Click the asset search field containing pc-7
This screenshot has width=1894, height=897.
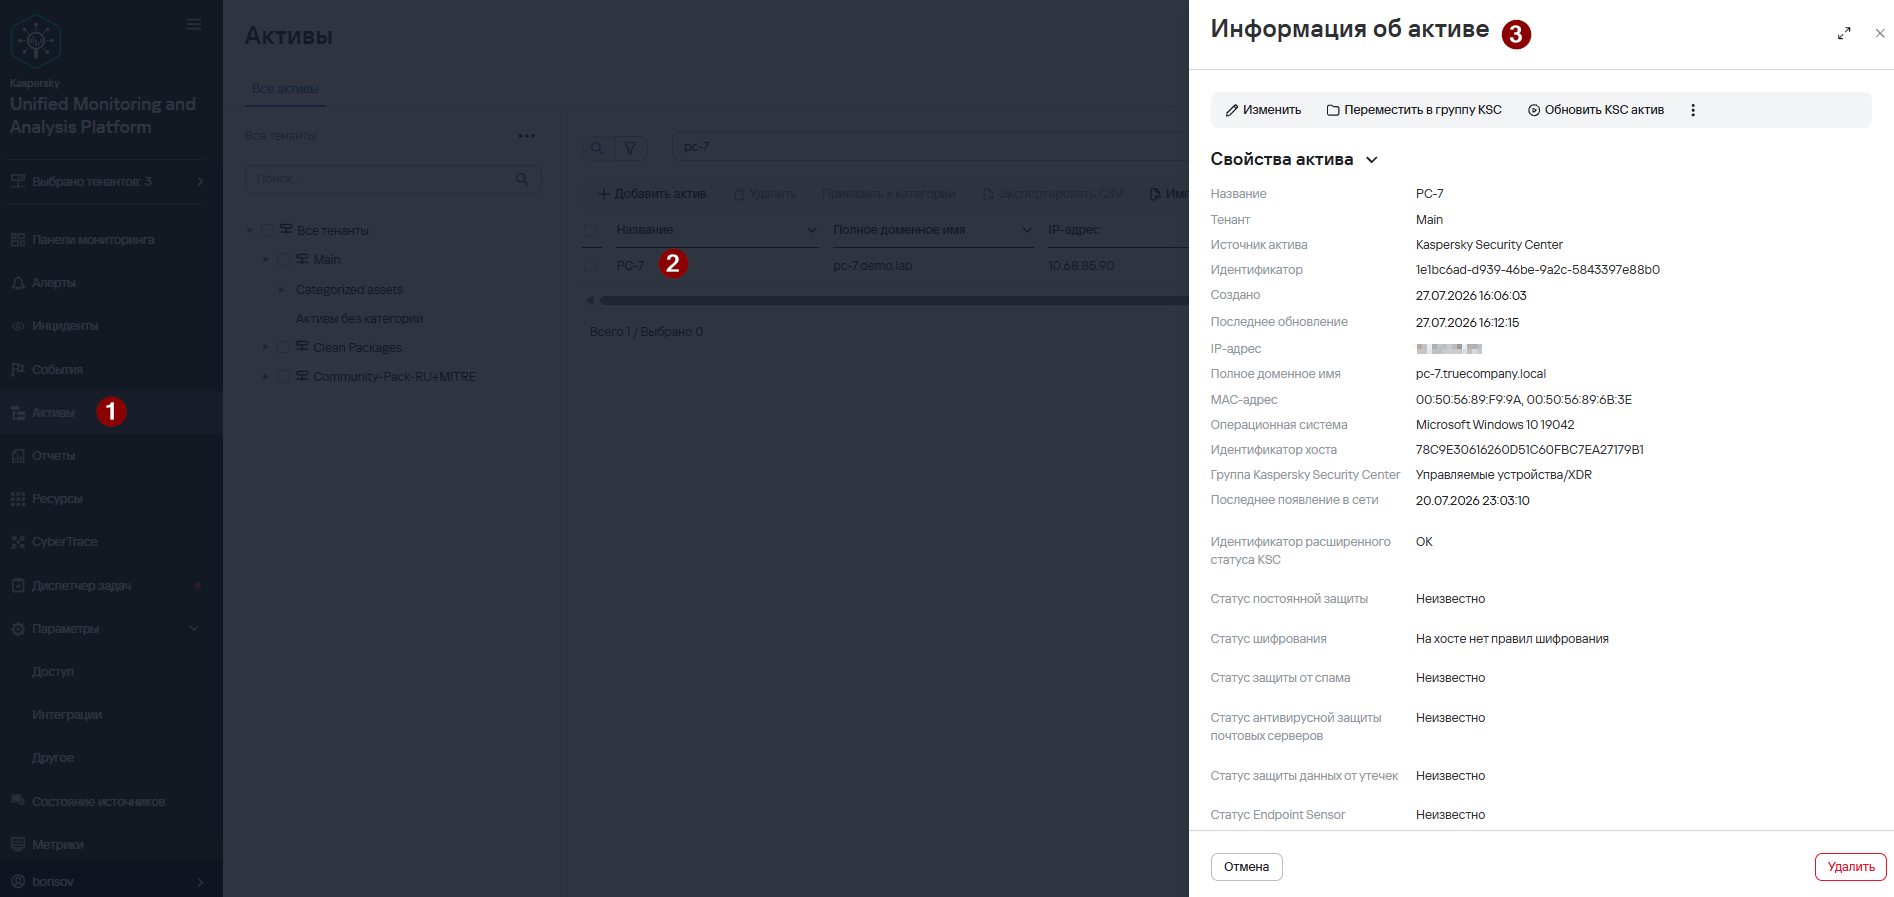tap(930, 147)
